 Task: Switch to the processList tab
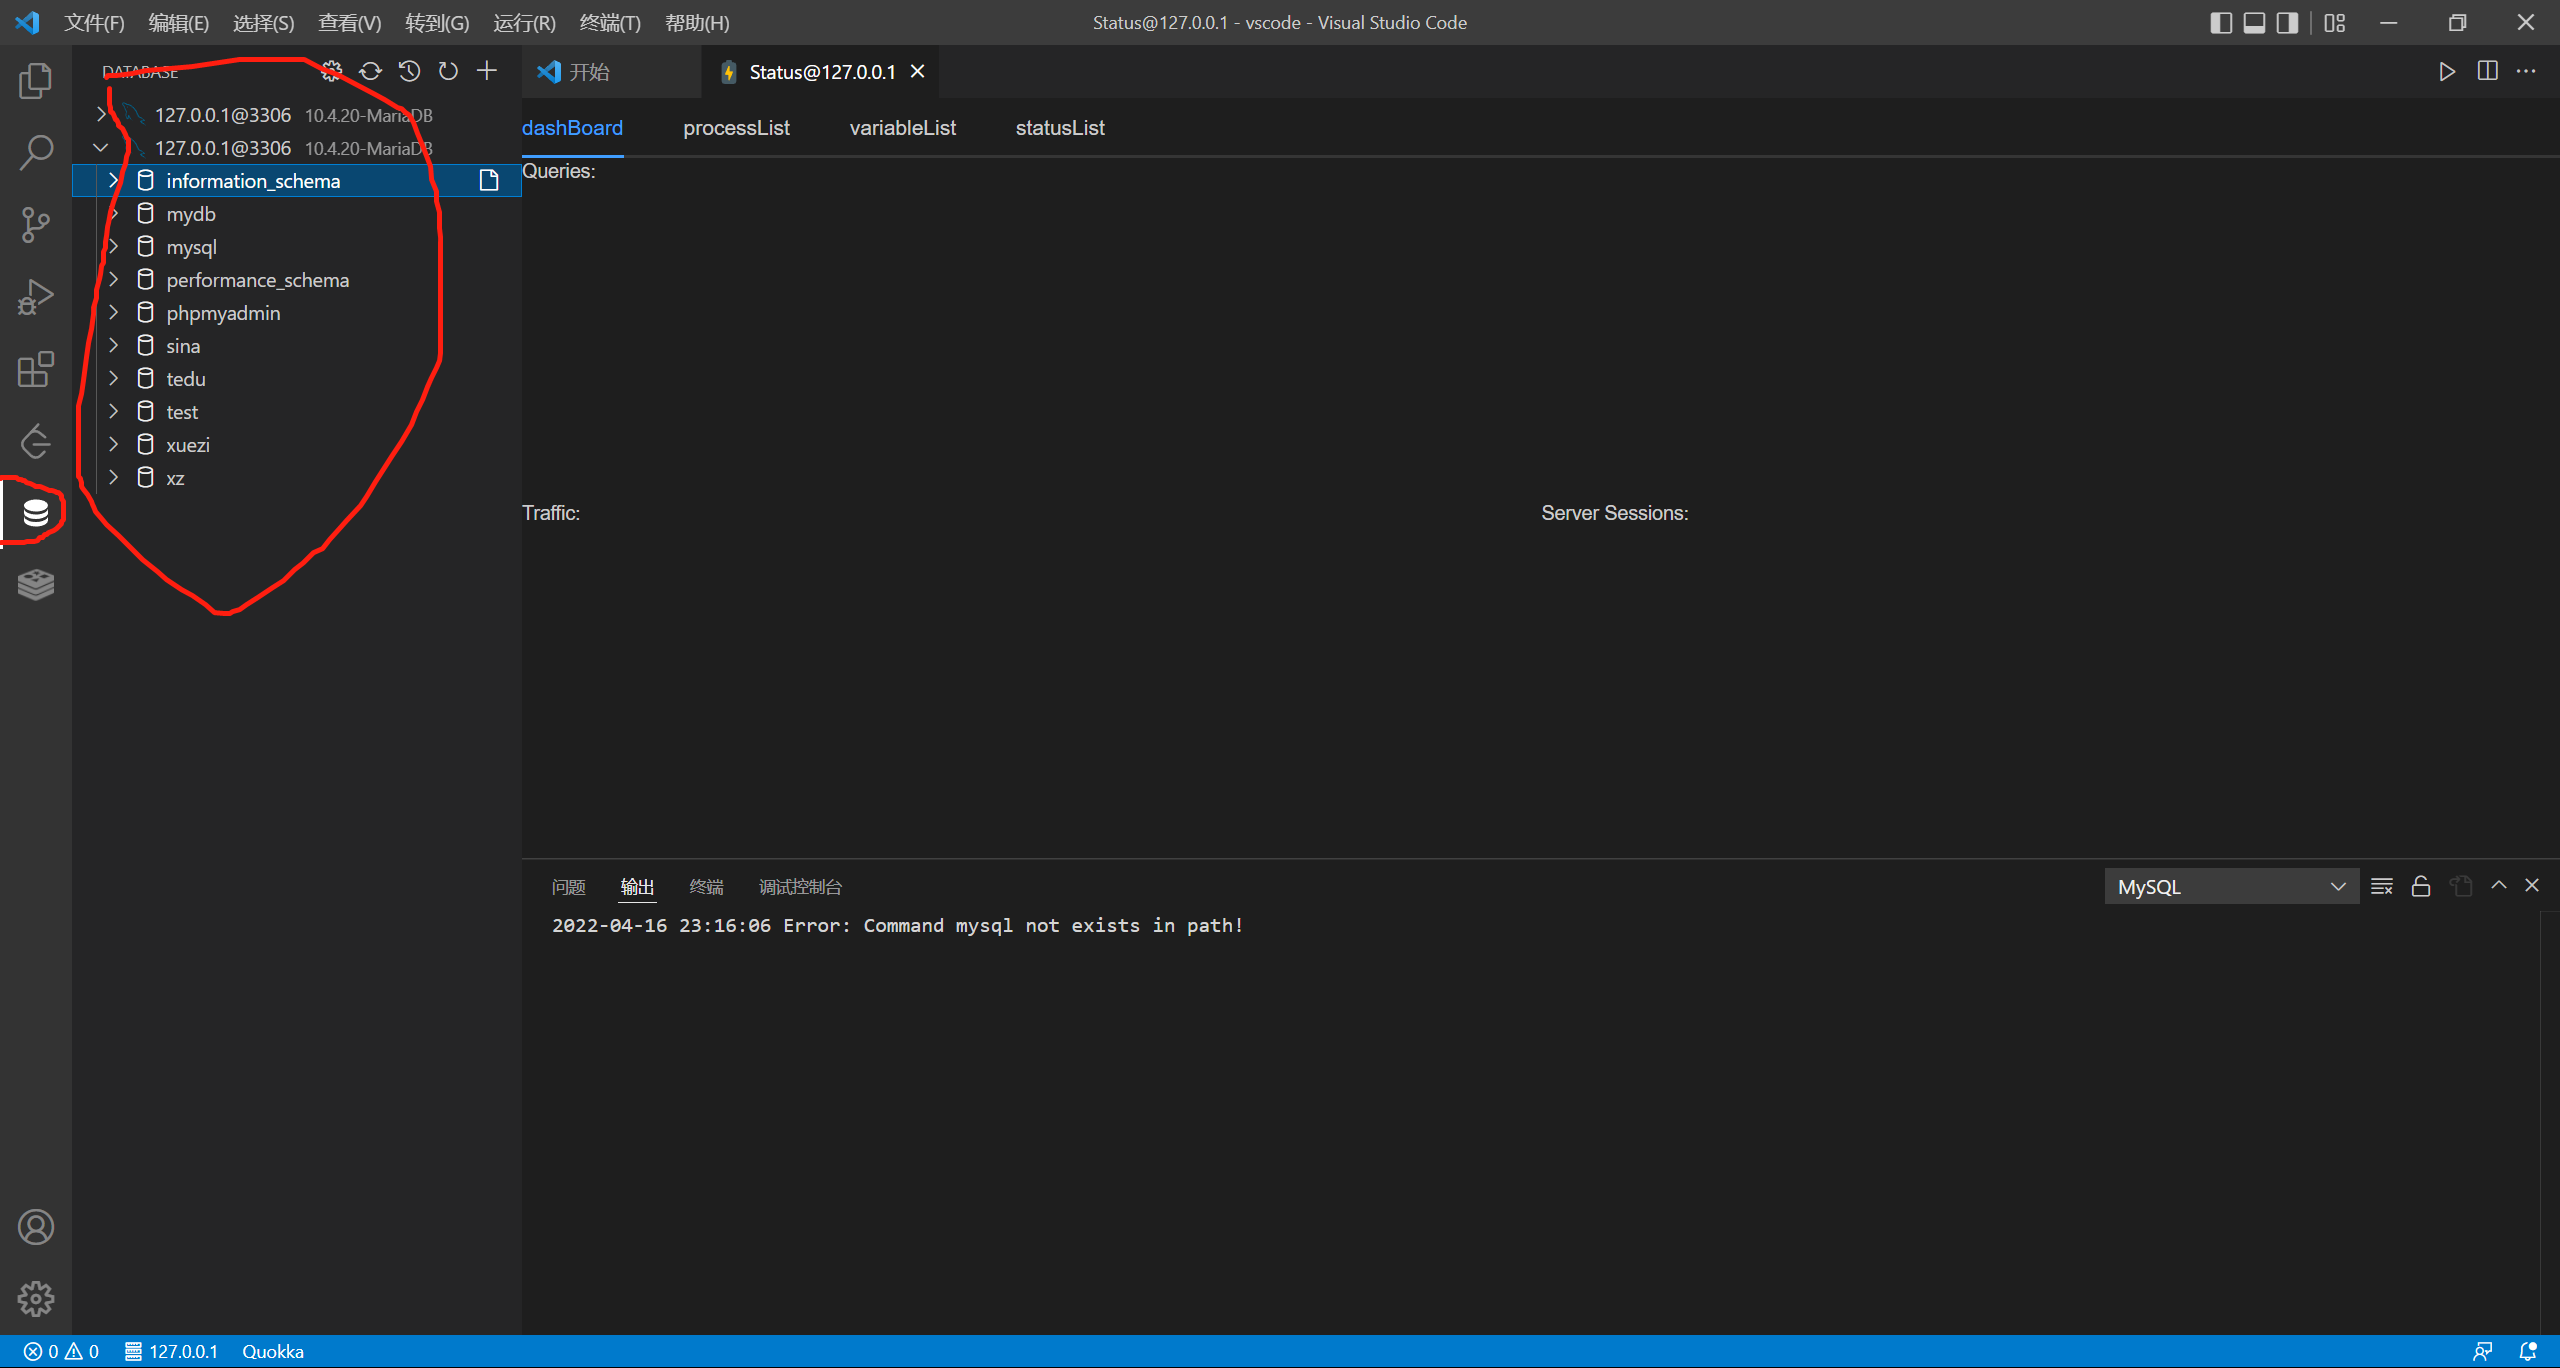(736, 128)
